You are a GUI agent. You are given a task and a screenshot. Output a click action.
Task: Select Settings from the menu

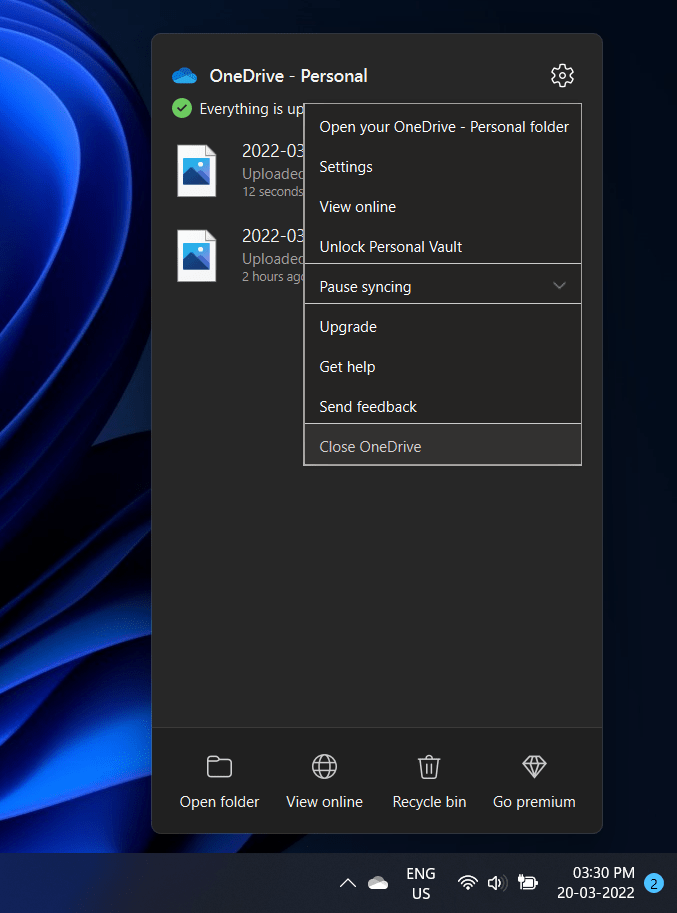click(443, 167)
